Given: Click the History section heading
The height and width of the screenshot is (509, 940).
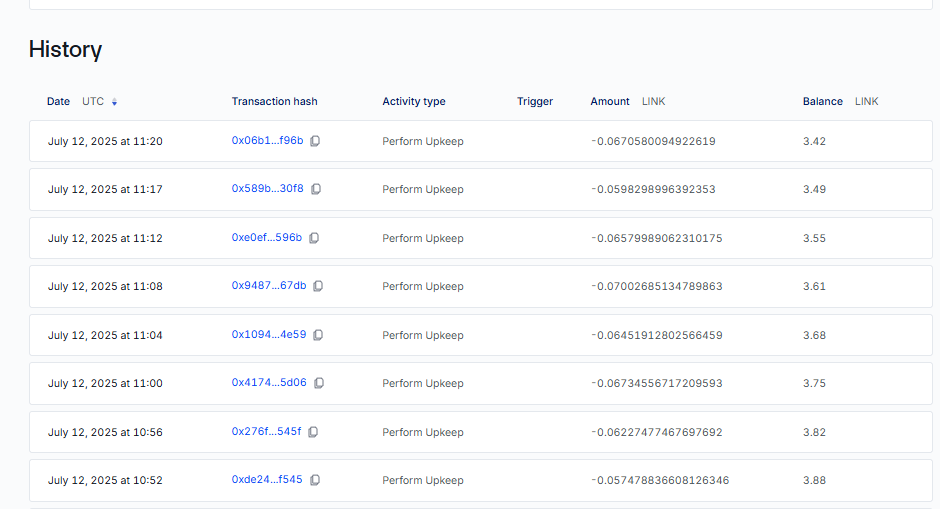Looking at the screenshot, I should 65,49.
